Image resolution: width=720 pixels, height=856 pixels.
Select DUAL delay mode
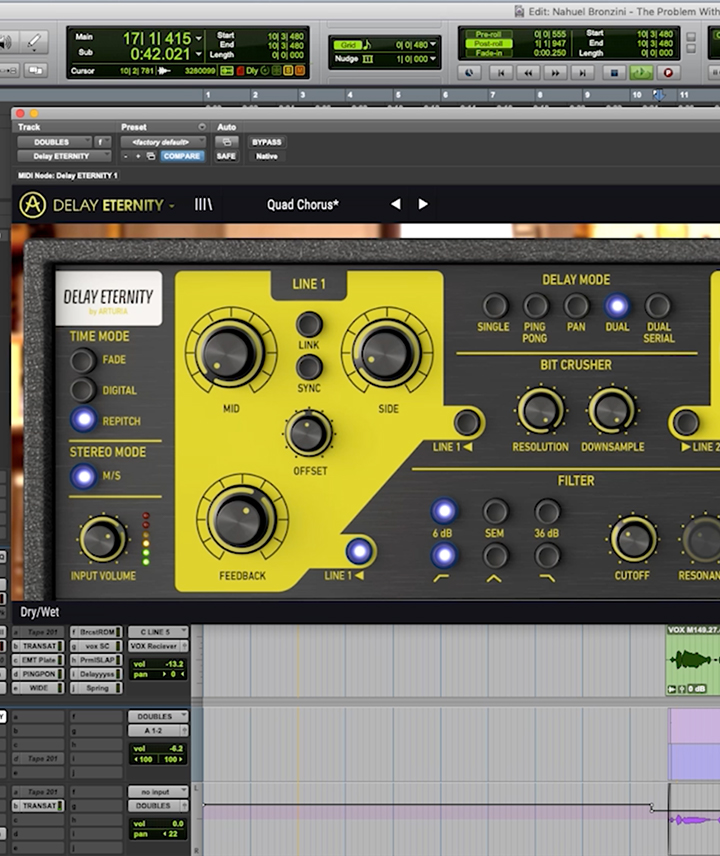tap(617, 306)
